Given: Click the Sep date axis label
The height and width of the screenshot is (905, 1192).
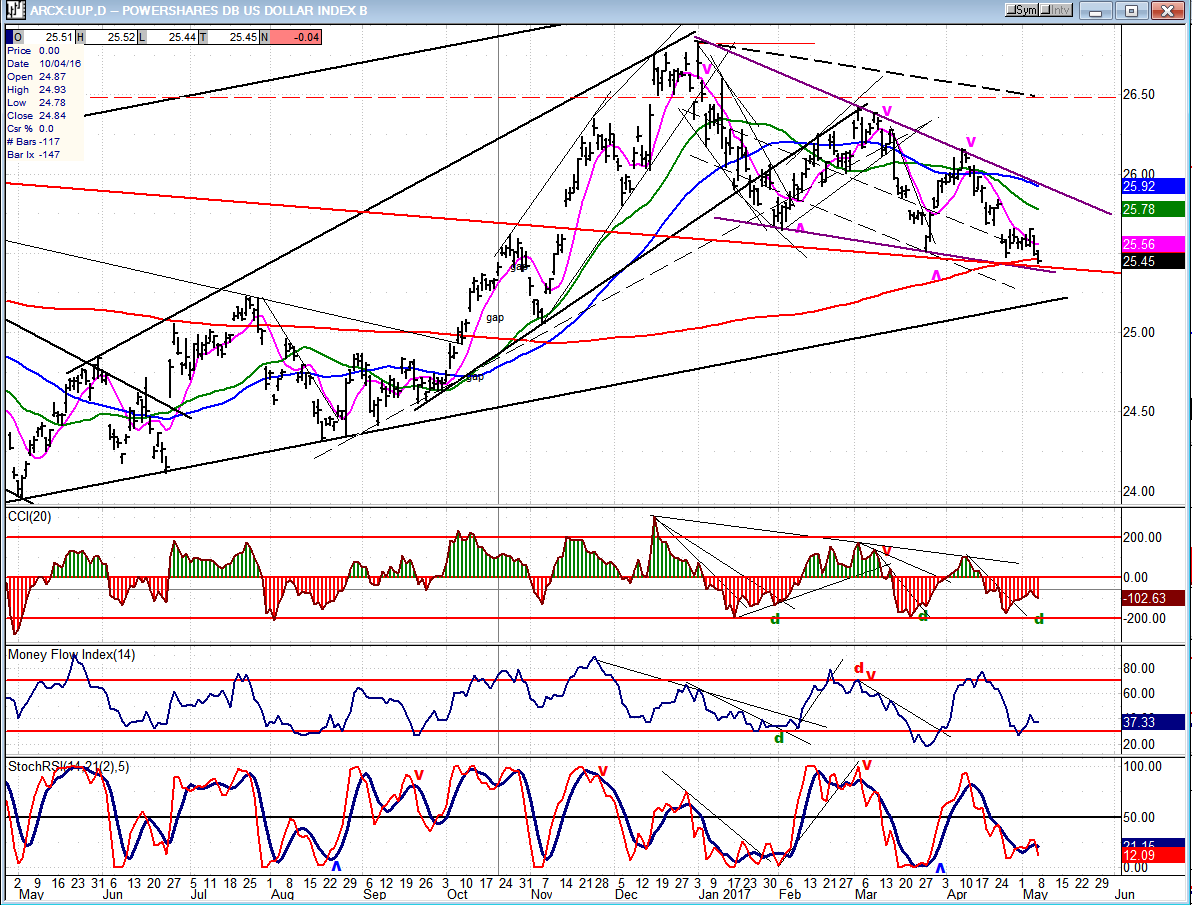Looking at the screenshot, I should 375,894.
